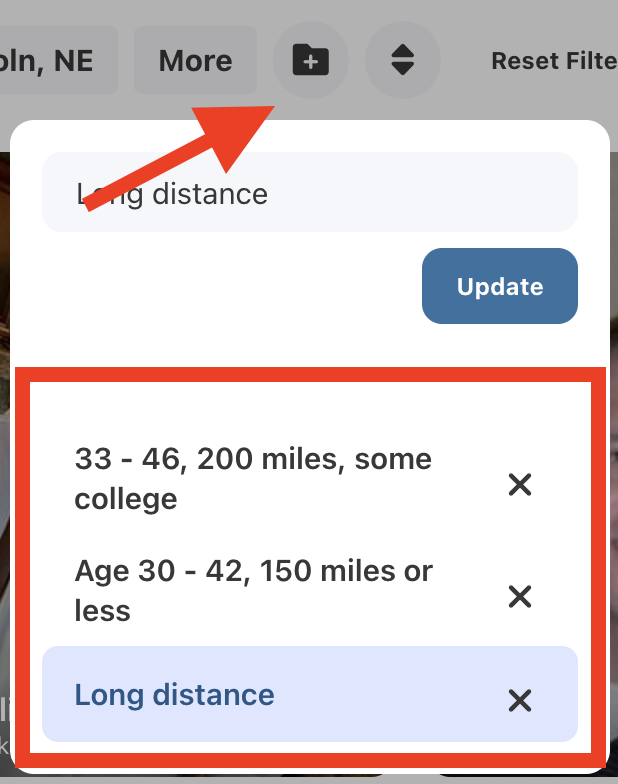Select '33 - 46, 200 miles, some college' filter
Screen dimensions: 618x784
pos(253,478)
